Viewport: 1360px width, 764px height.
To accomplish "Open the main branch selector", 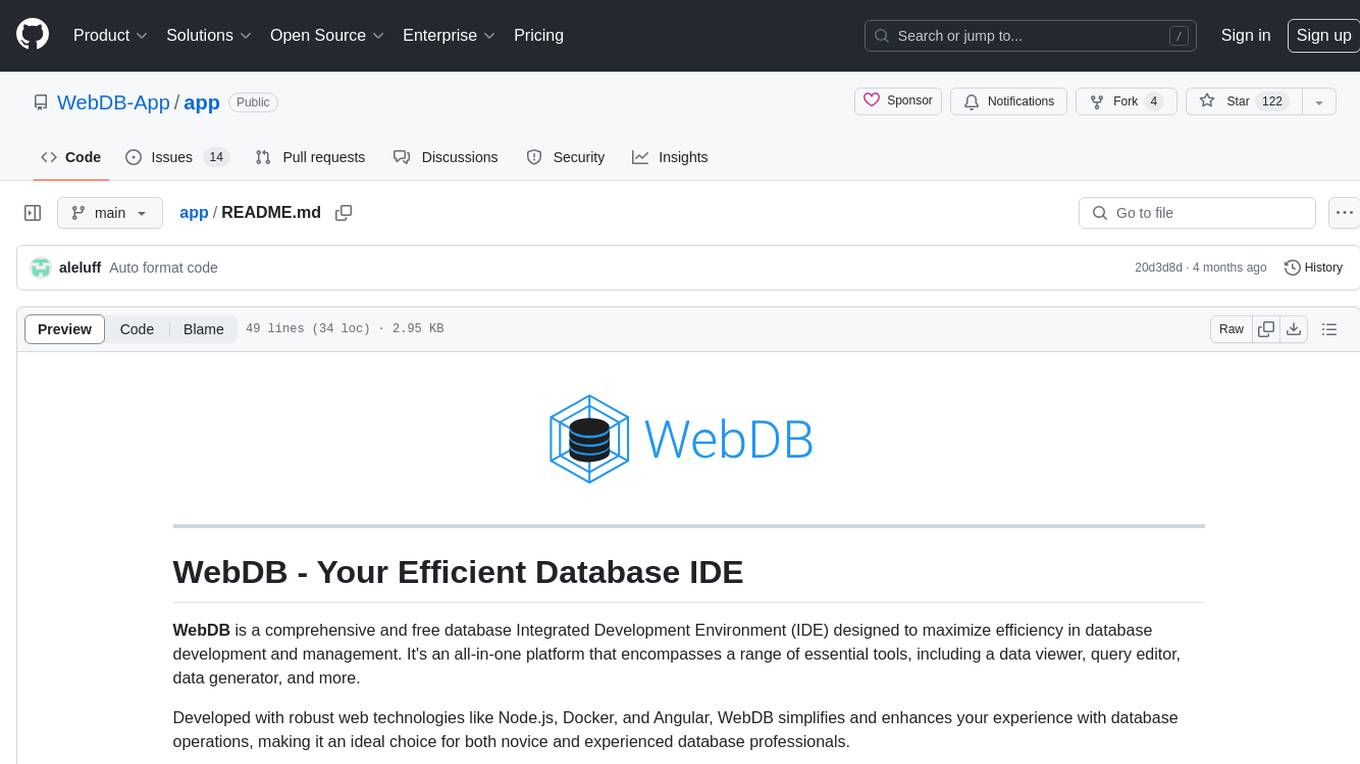I will tap(109, 213).
